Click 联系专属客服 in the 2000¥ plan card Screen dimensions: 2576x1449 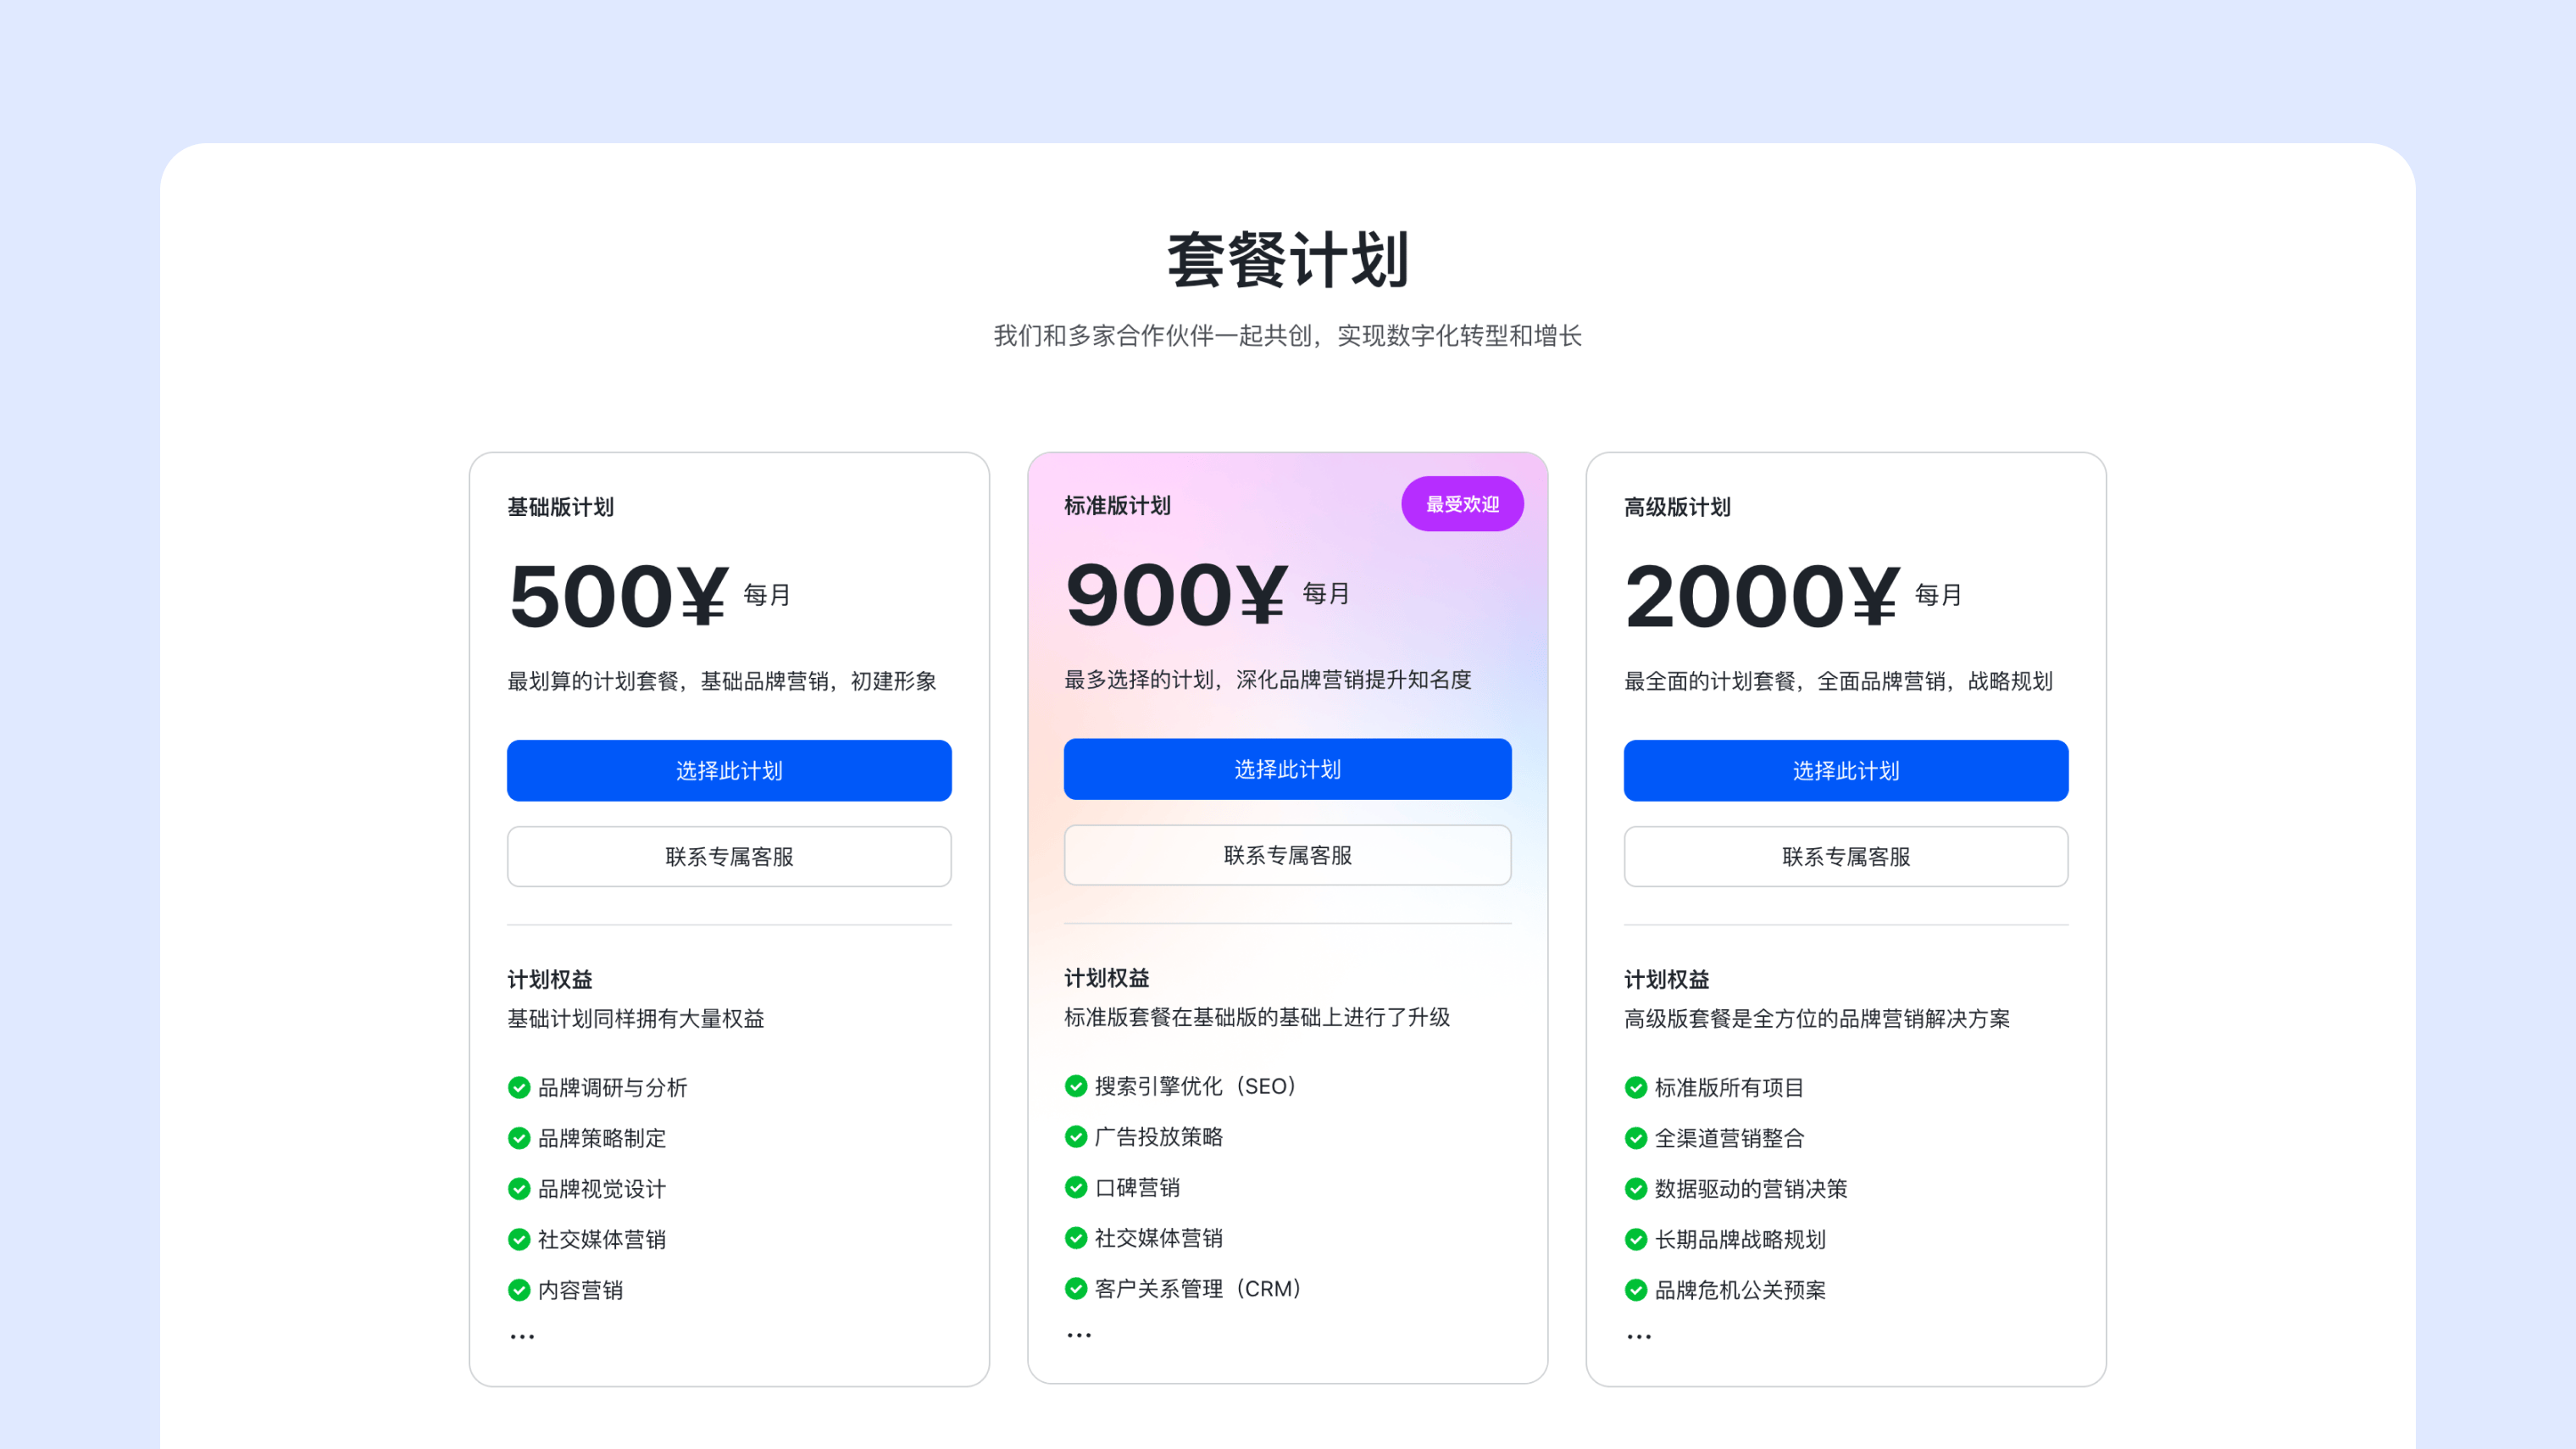pyautogui.click(x=1846, y=856)
